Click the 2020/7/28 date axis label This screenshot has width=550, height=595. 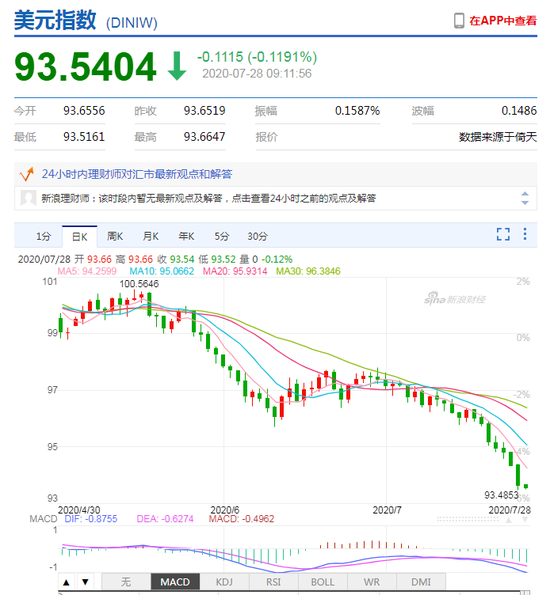coord(509,510)
